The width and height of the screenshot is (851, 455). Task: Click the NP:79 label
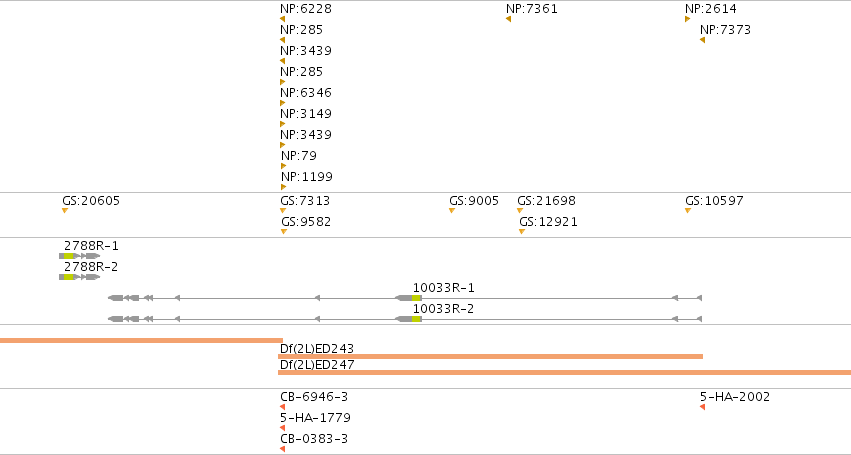point(299,156)
